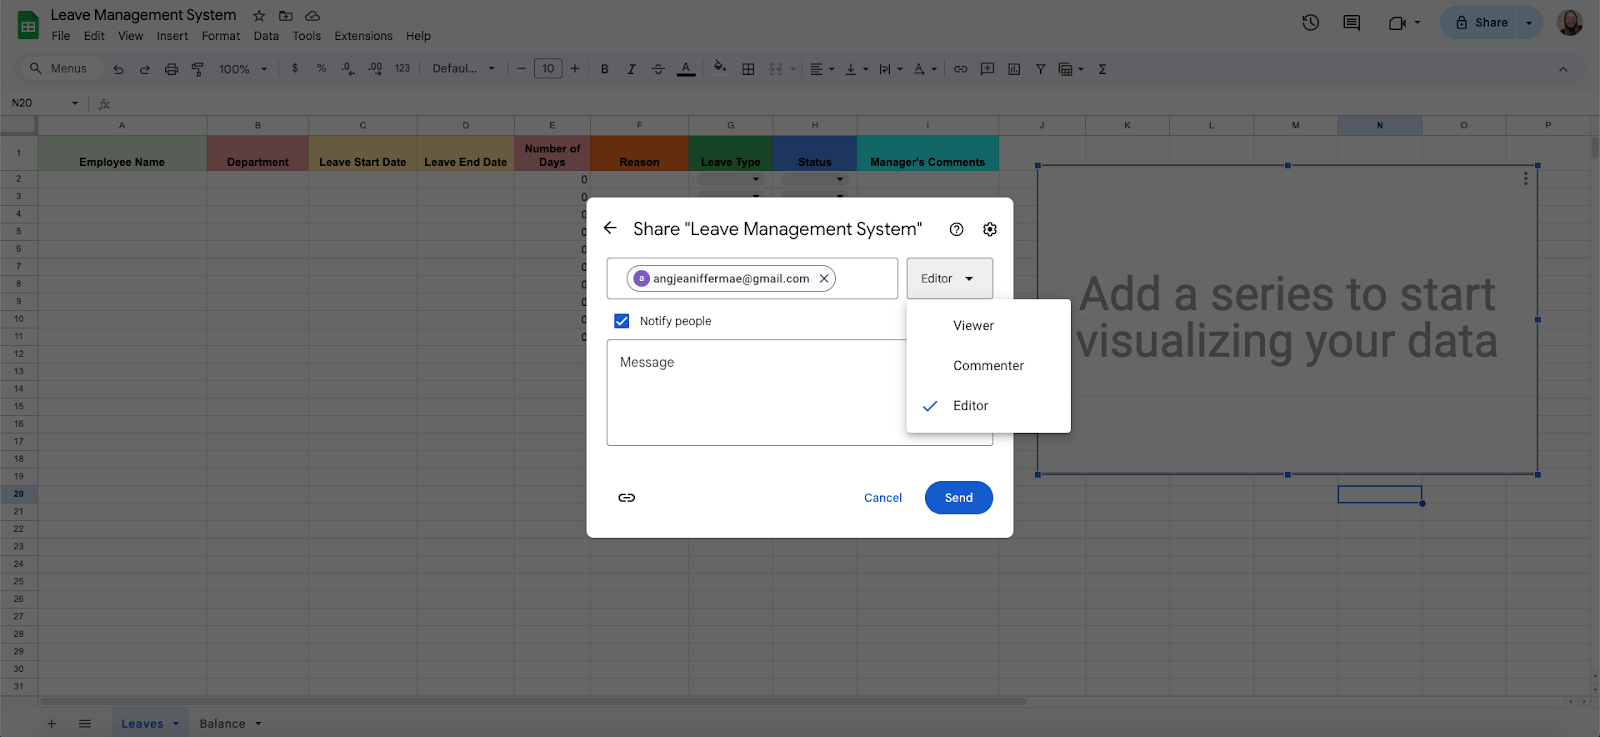The image size is (1600, 737).
Task: Open borders tool
Action: pos(748,69)
